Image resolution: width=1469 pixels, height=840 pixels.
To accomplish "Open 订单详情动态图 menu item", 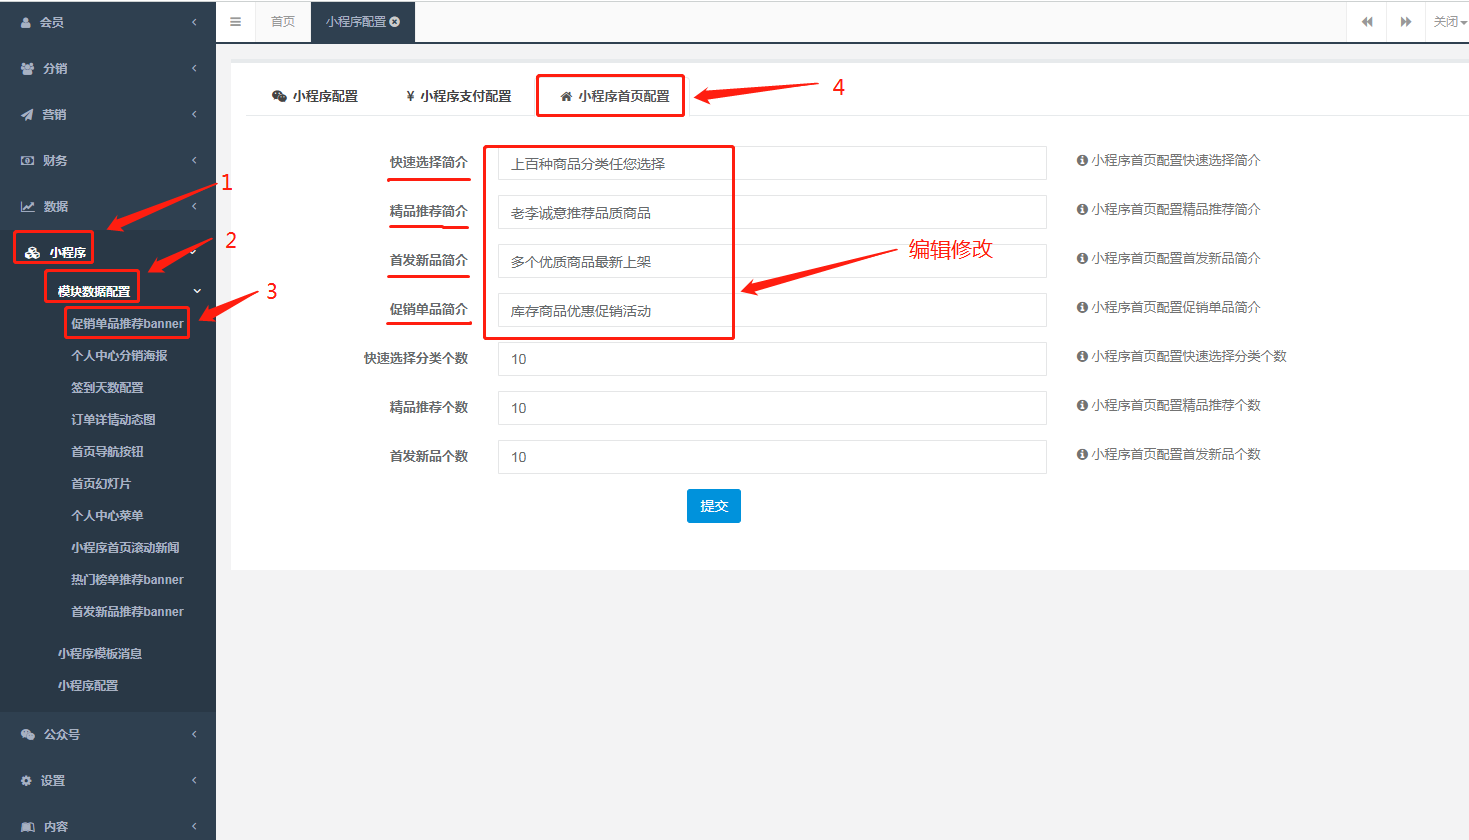I will pos(113,419).
